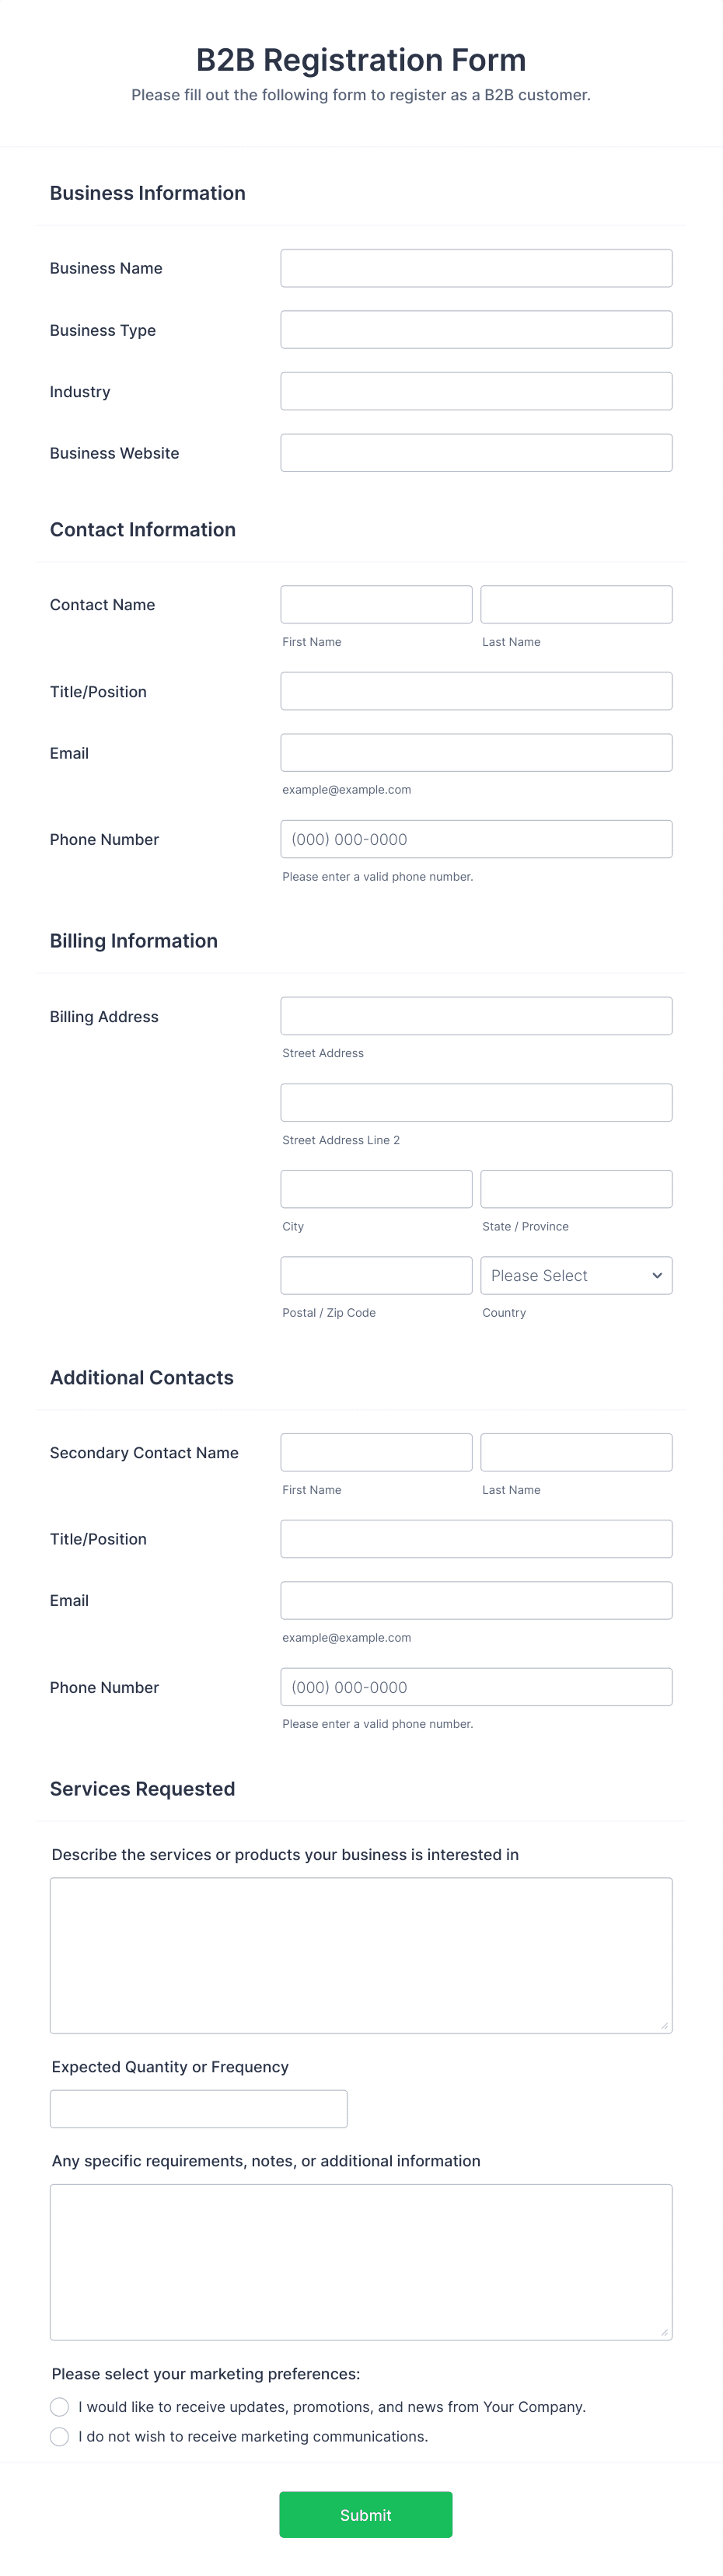This screenshot has height=2576, width=723.
Task: Click the green Submit button
Action: (x=365, y=2514)
